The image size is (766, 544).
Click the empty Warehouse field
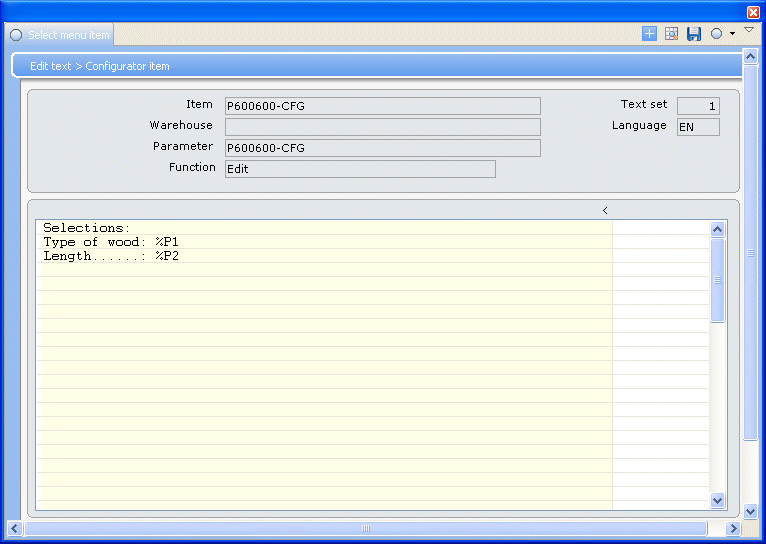pos(382,127)
